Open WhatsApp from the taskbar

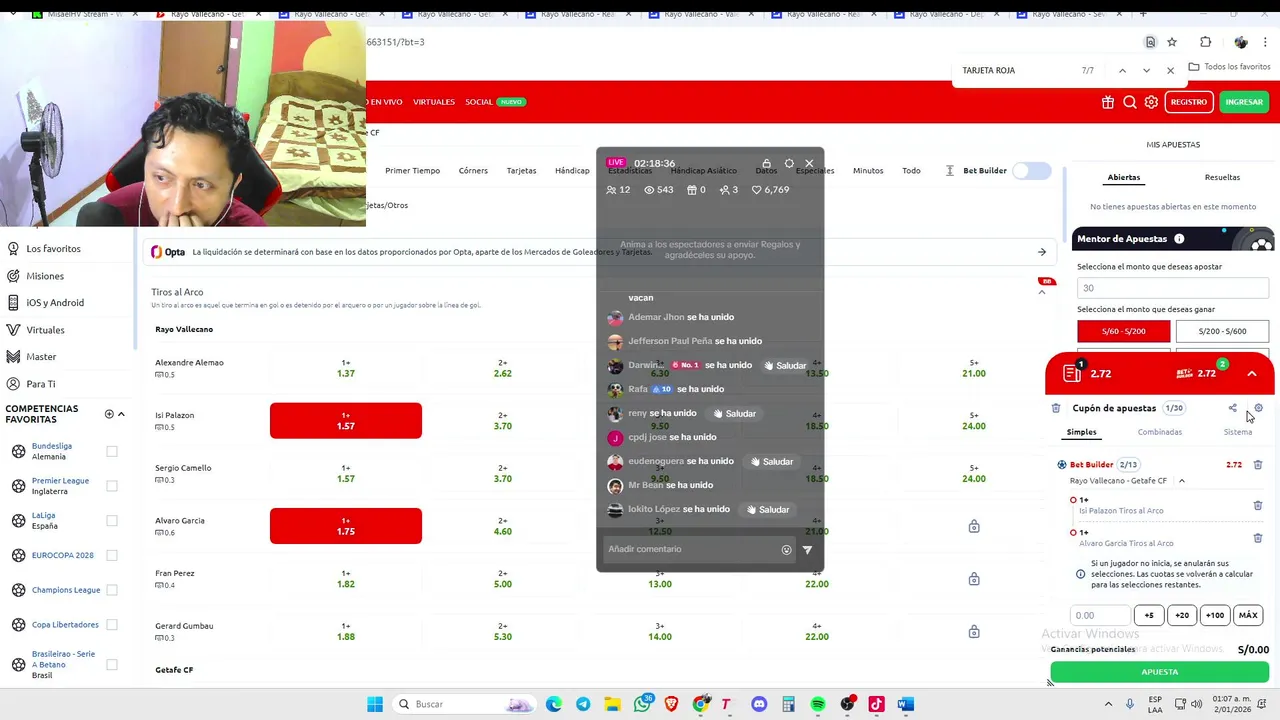(x=642, y=704)
